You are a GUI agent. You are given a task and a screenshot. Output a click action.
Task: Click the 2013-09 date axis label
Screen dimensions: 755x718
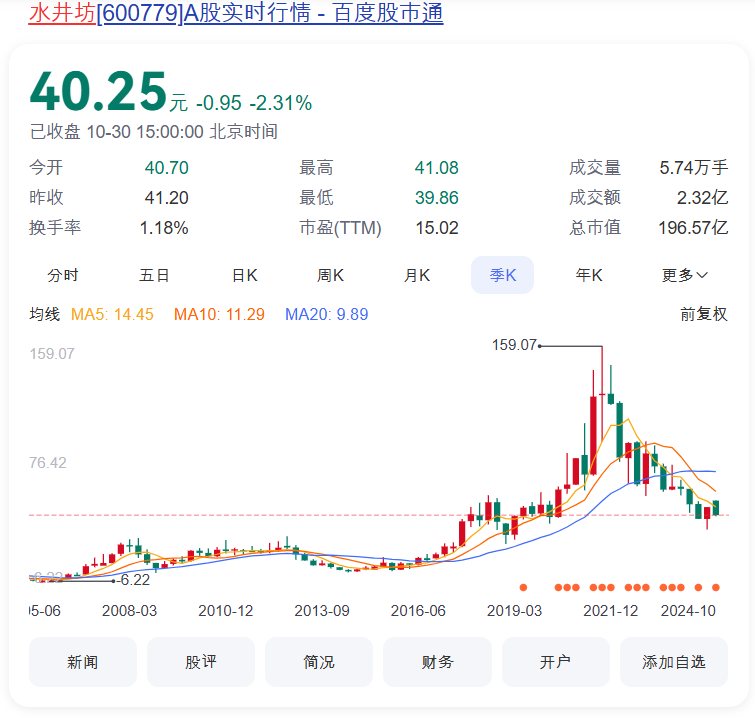(322, 611)
